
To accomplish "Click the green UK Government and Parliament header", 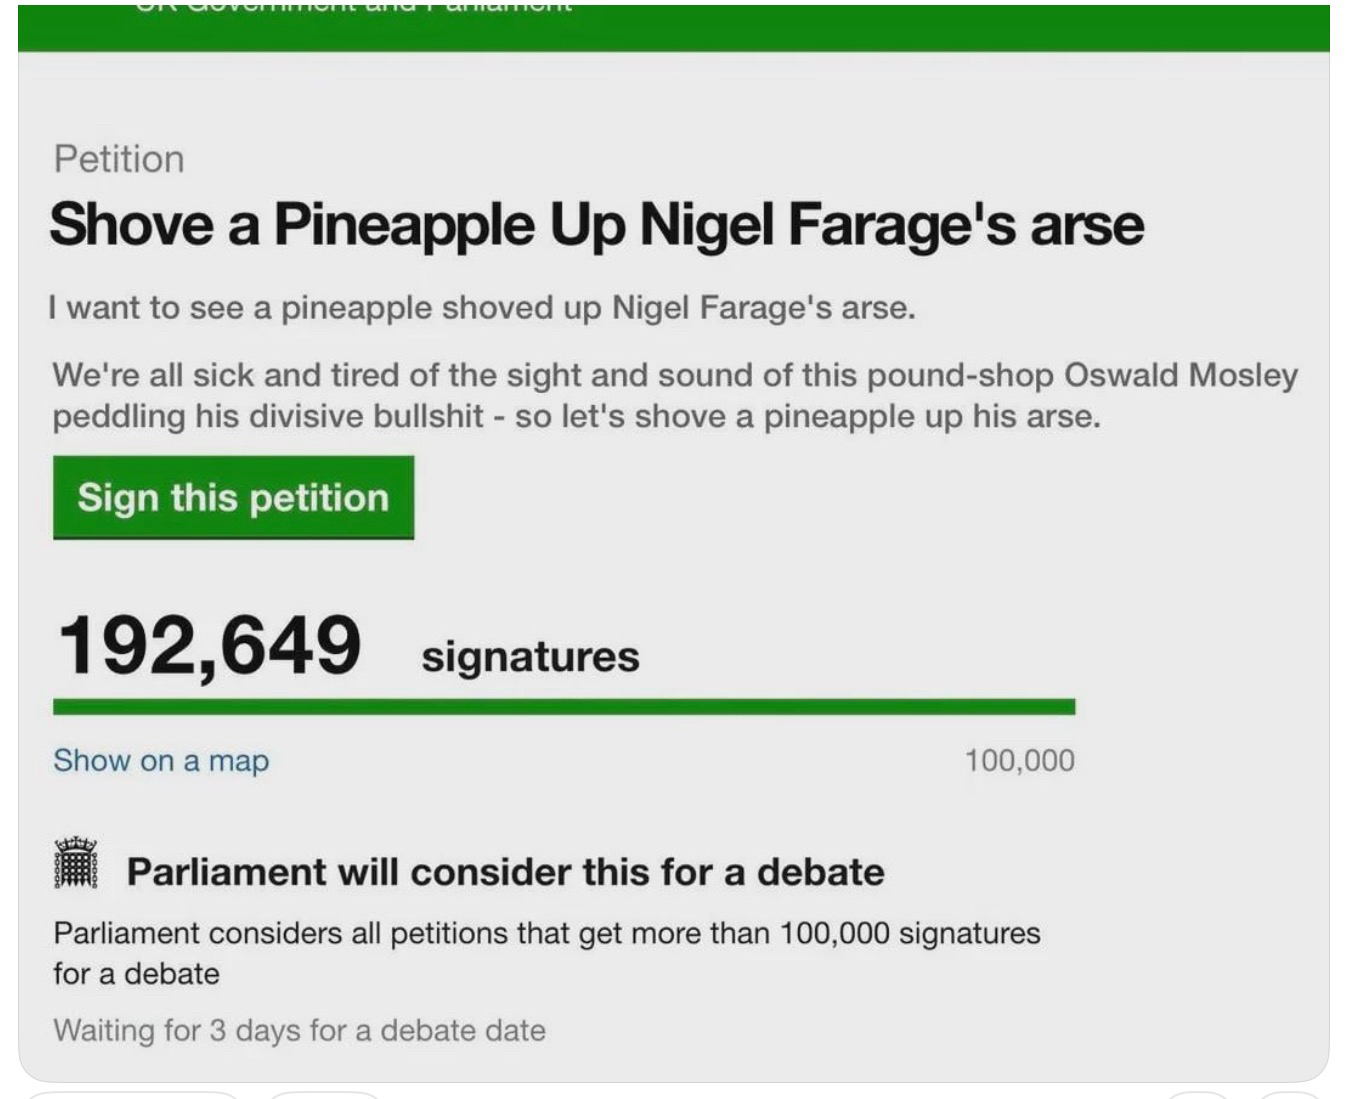I will point(674,26).
